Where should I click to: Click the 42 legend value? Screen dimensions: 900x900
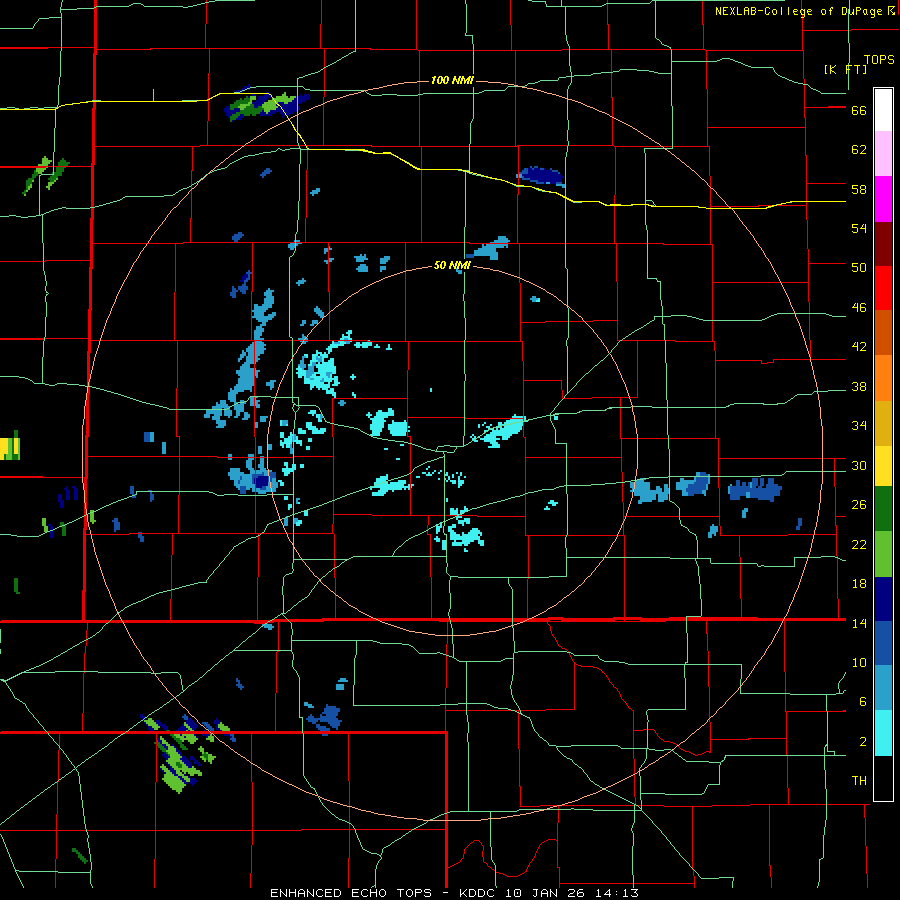[859, 347]
